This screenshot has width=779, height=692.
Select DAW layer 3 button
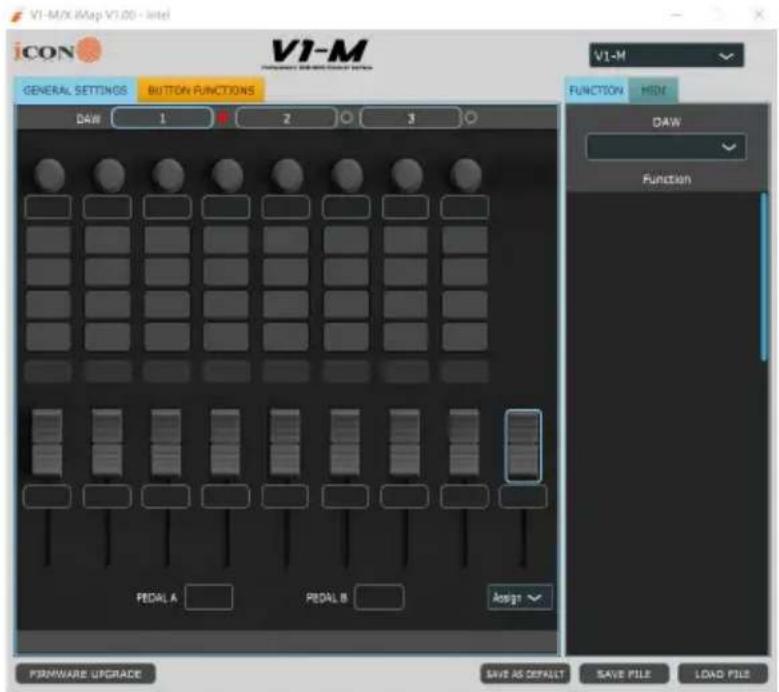tap(410, 118)
